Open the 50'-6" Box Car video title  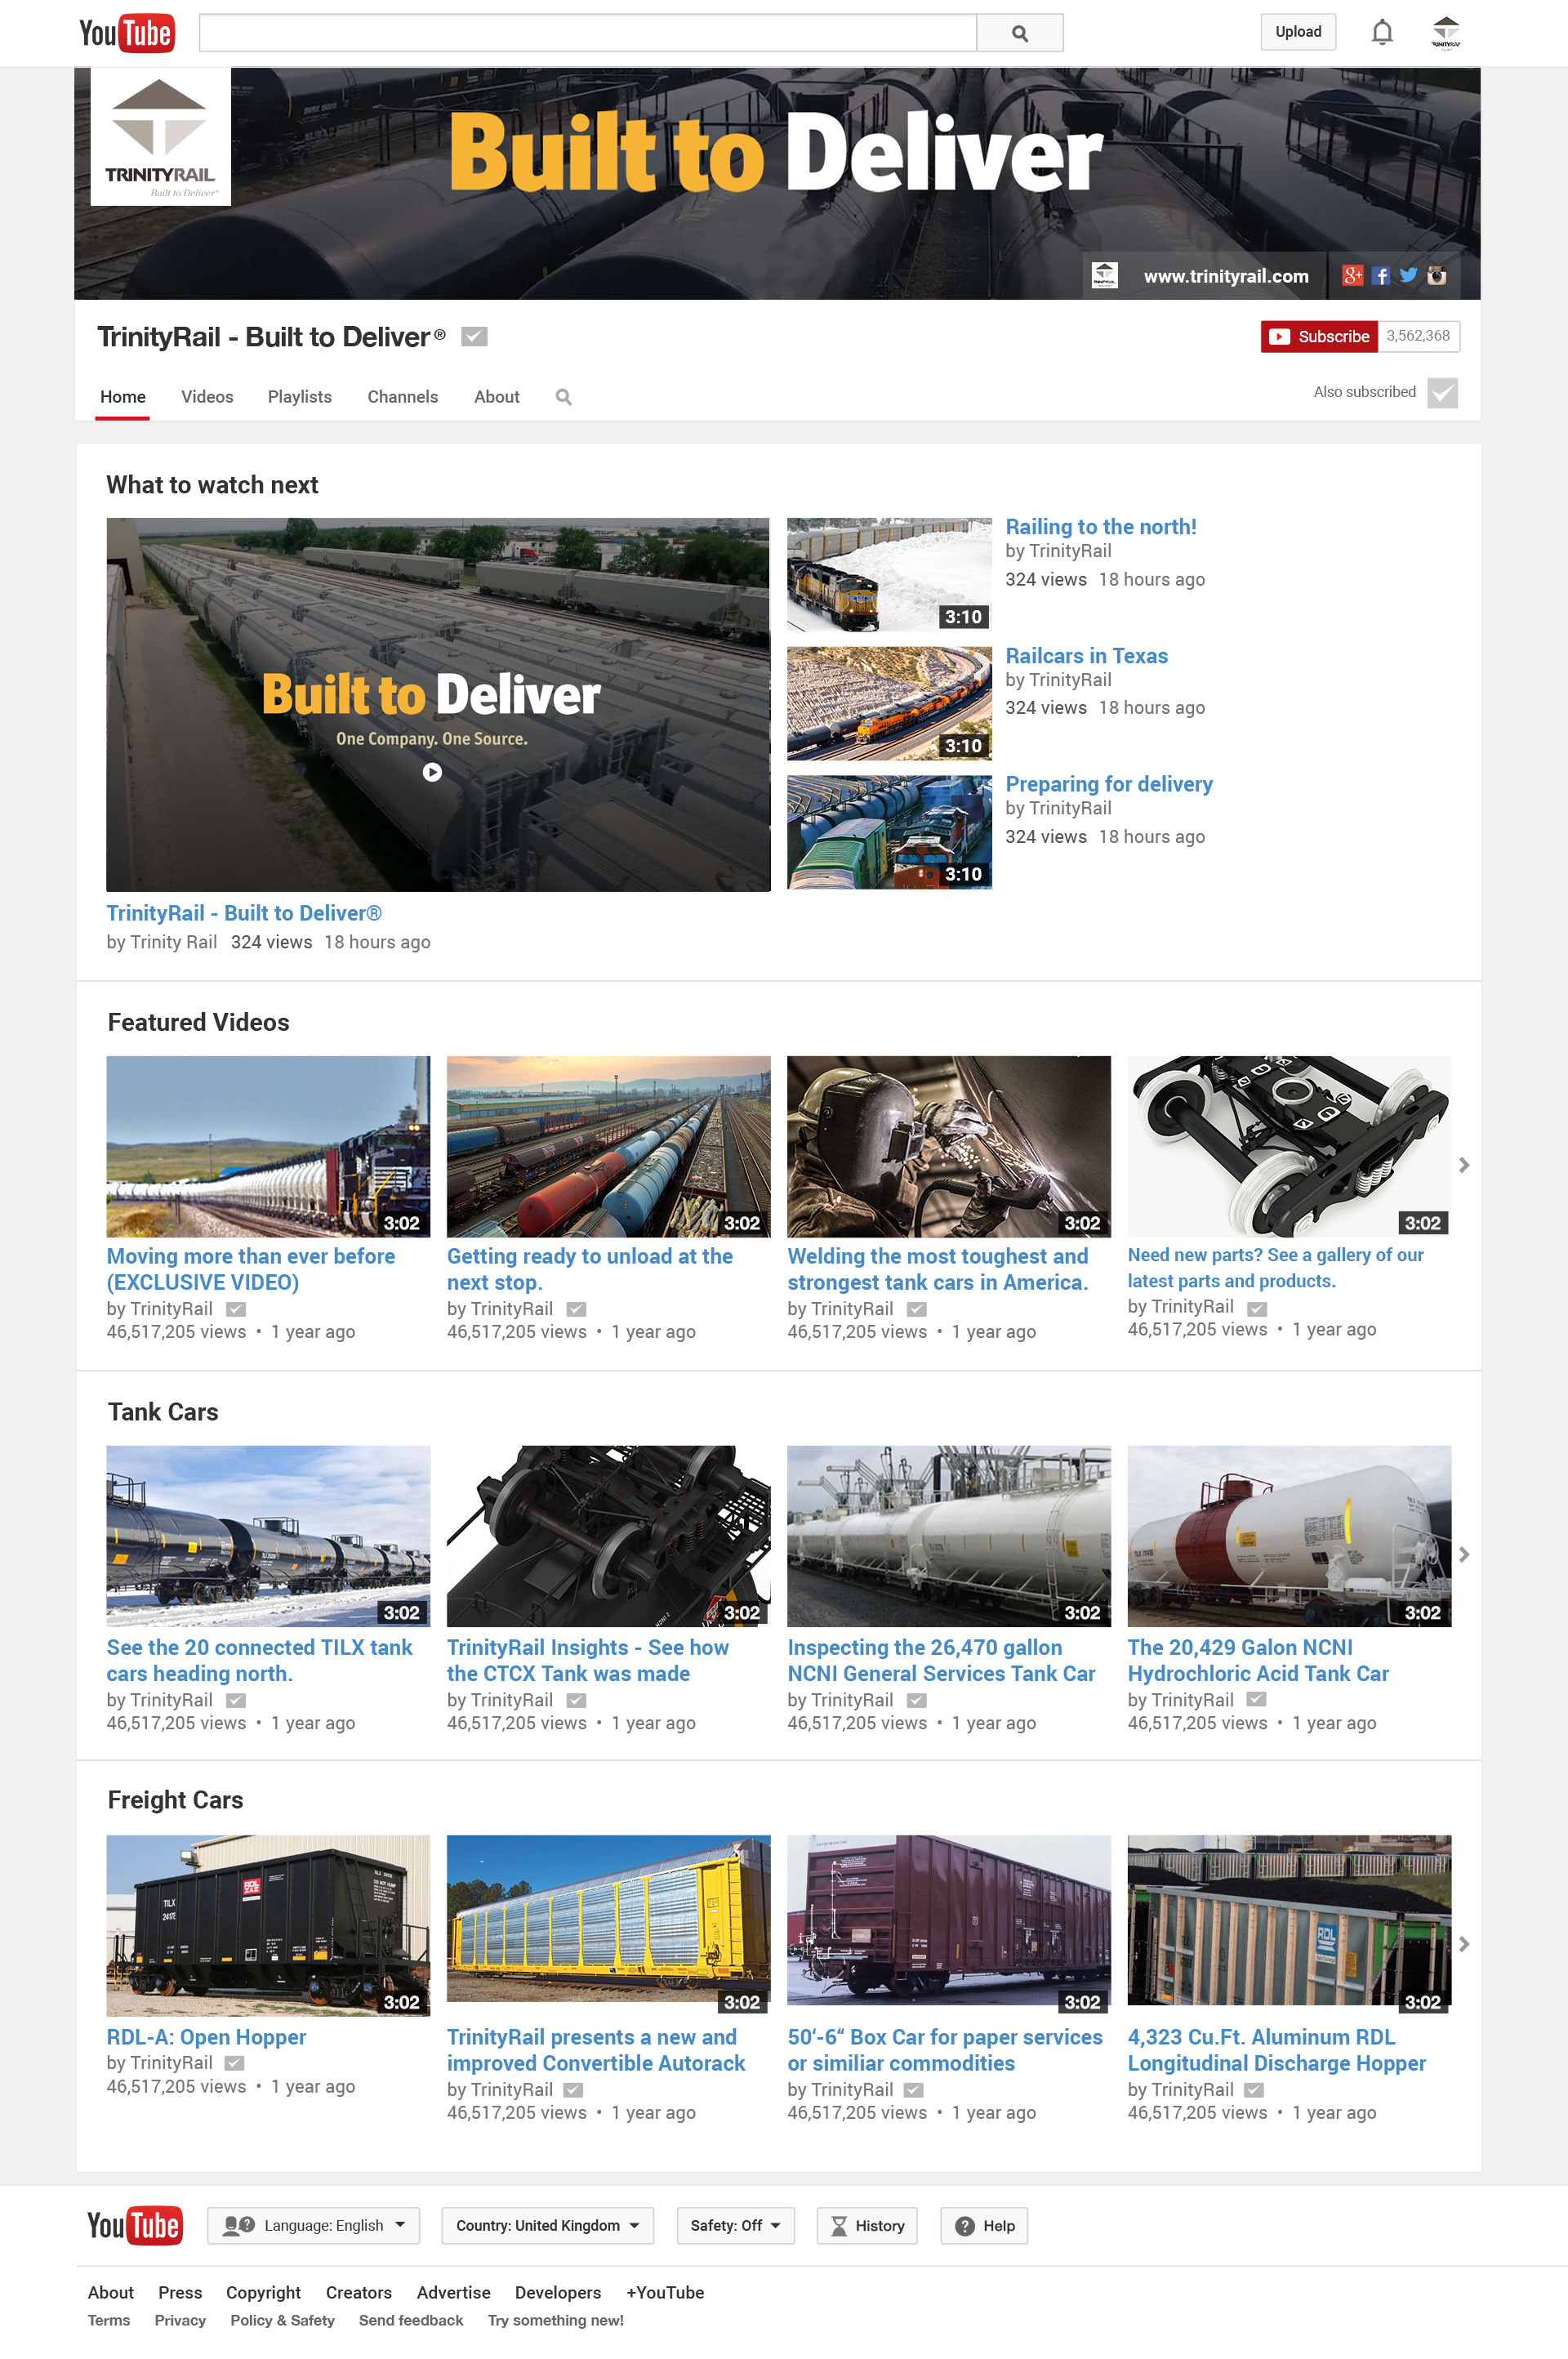click(945, 2050)
